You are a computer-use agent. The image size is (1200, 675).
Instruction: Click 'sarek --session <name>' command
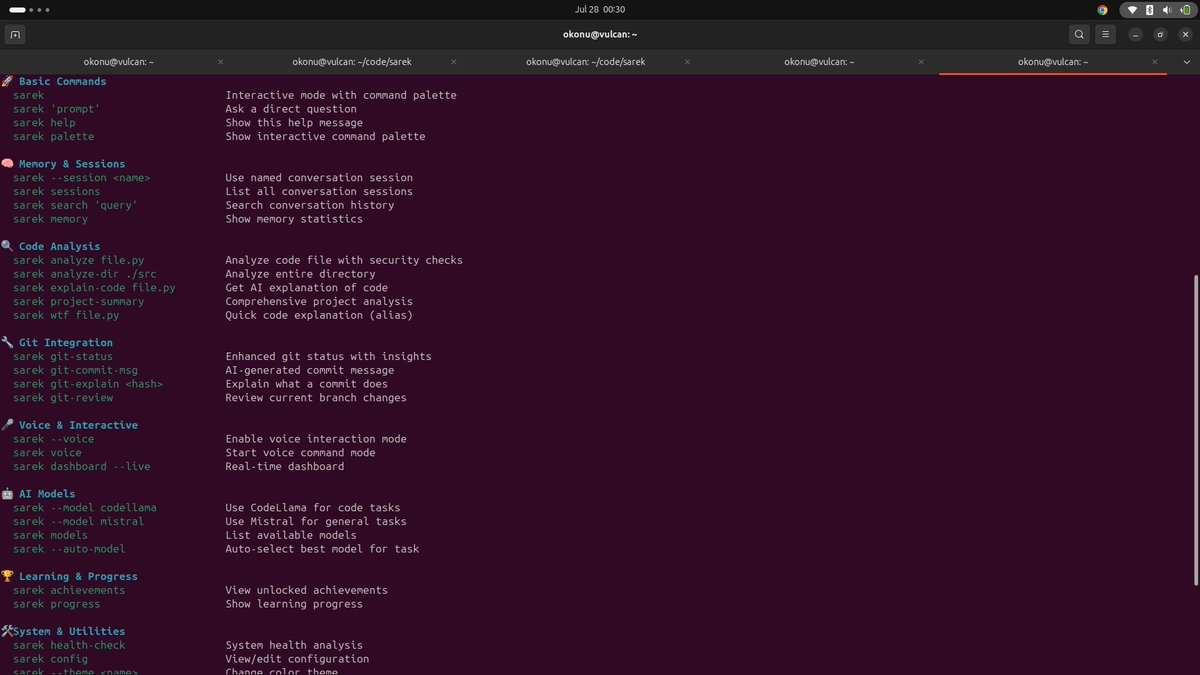click(81, 178)
